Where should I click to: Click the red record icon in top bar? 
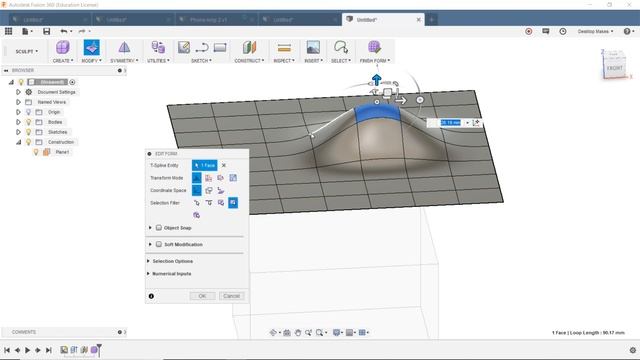pos(529,31)
